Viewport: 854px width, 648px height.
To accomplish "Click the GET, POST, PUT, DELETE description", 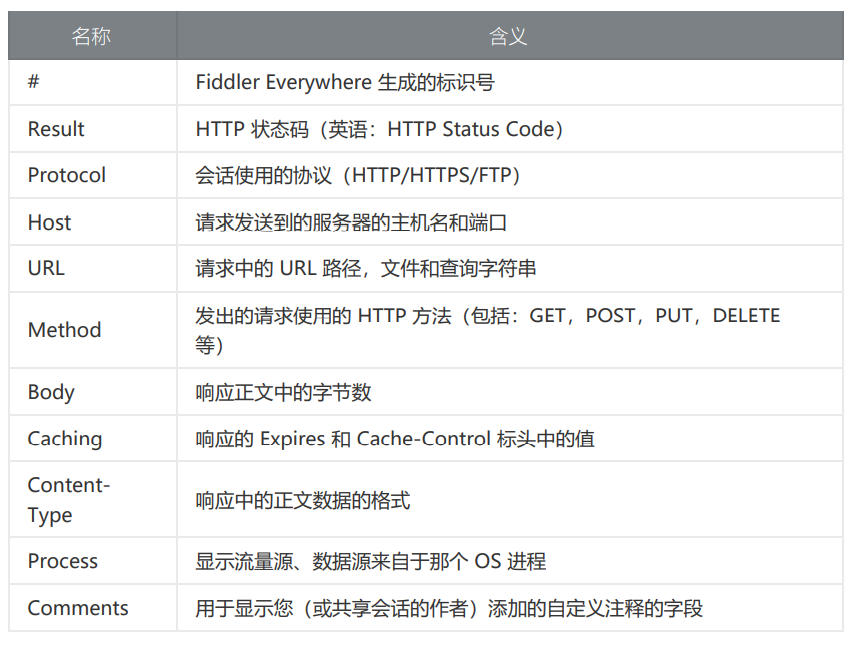I will (655, 315).
